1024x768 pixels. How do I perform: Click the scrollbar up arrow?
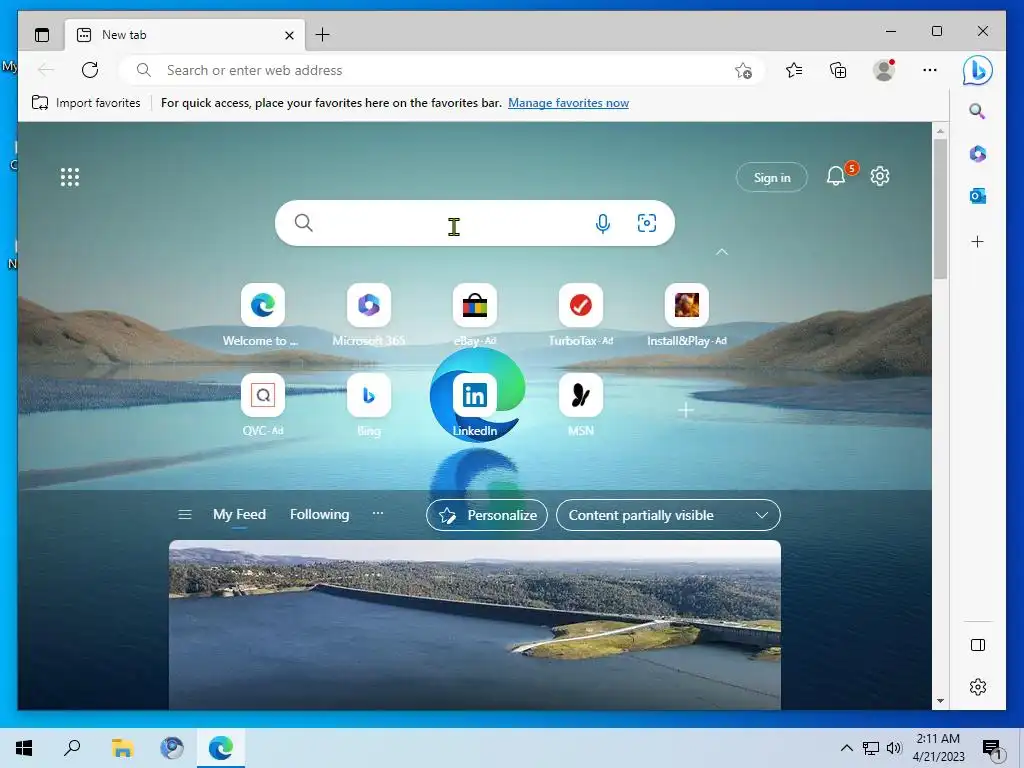pyautogui.click(x=940, y=131)
